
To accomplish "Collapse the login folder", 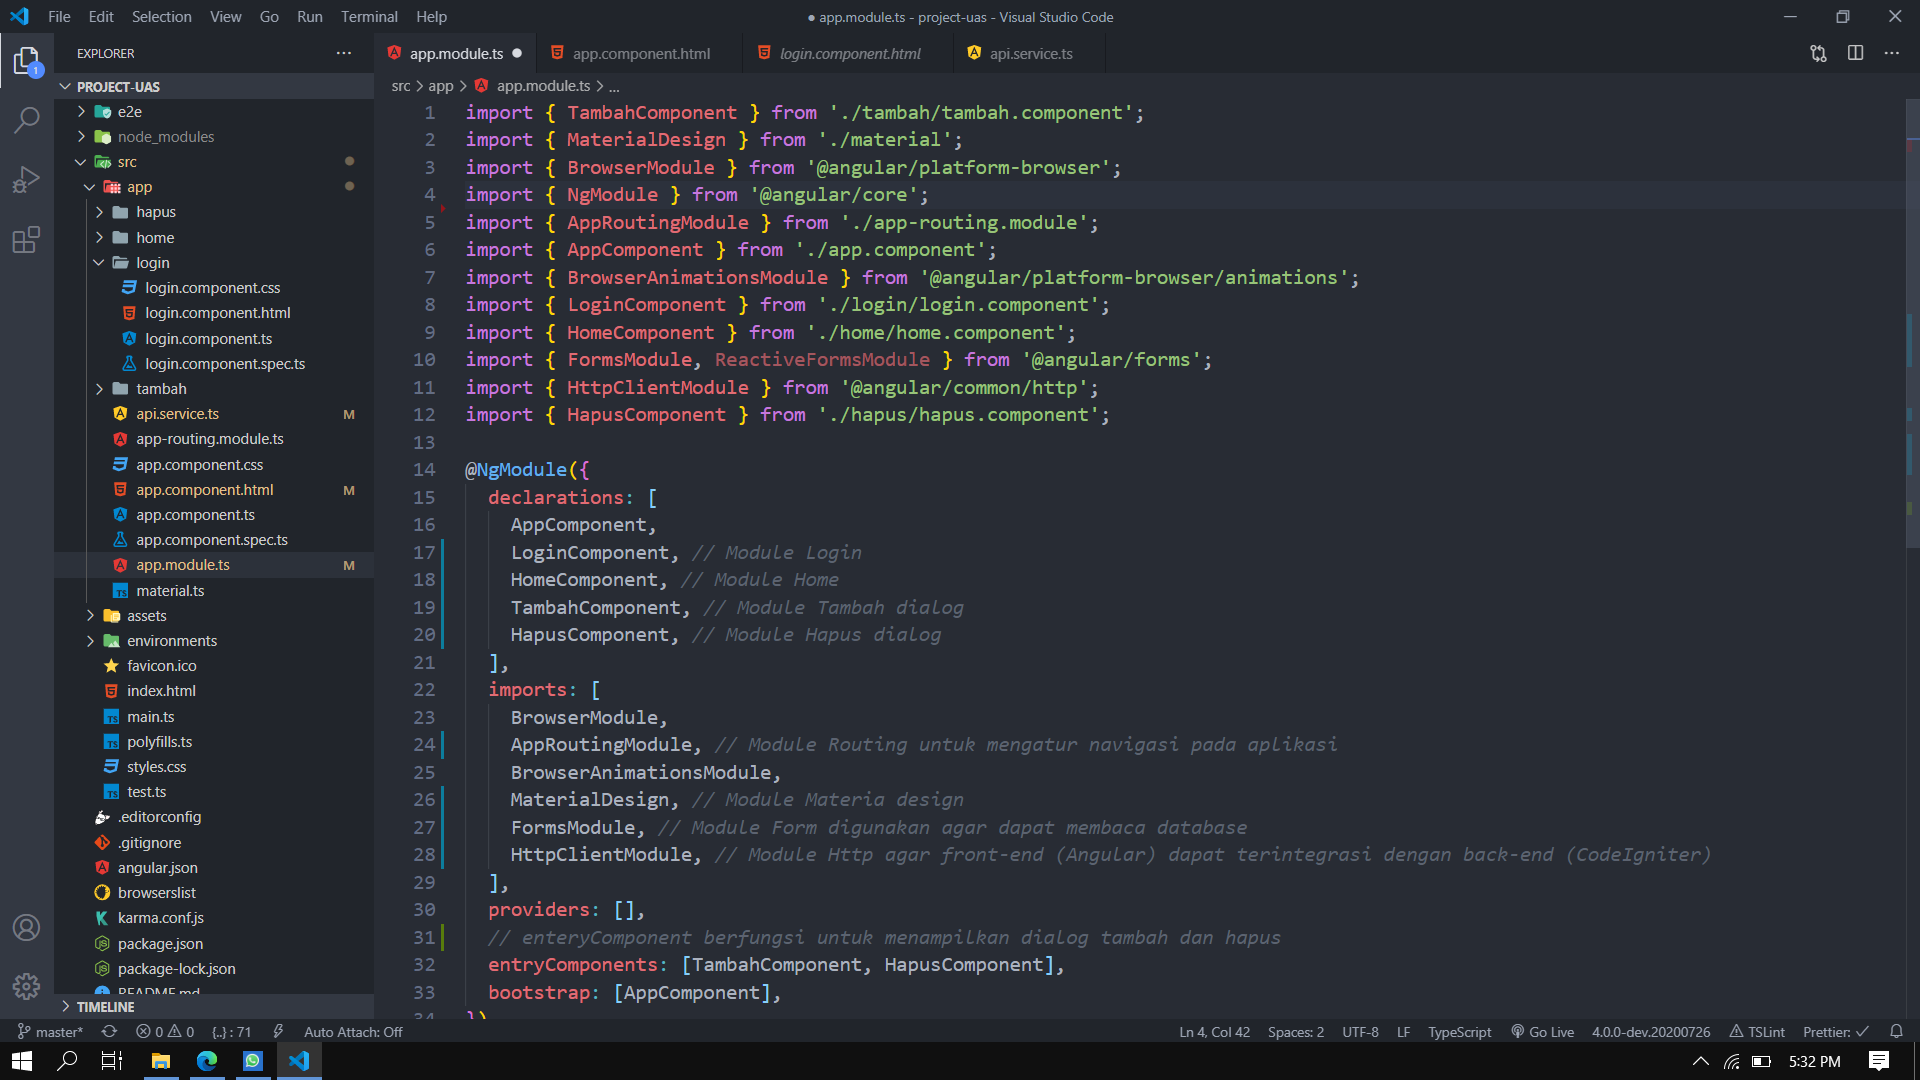I will pos(214,263).
